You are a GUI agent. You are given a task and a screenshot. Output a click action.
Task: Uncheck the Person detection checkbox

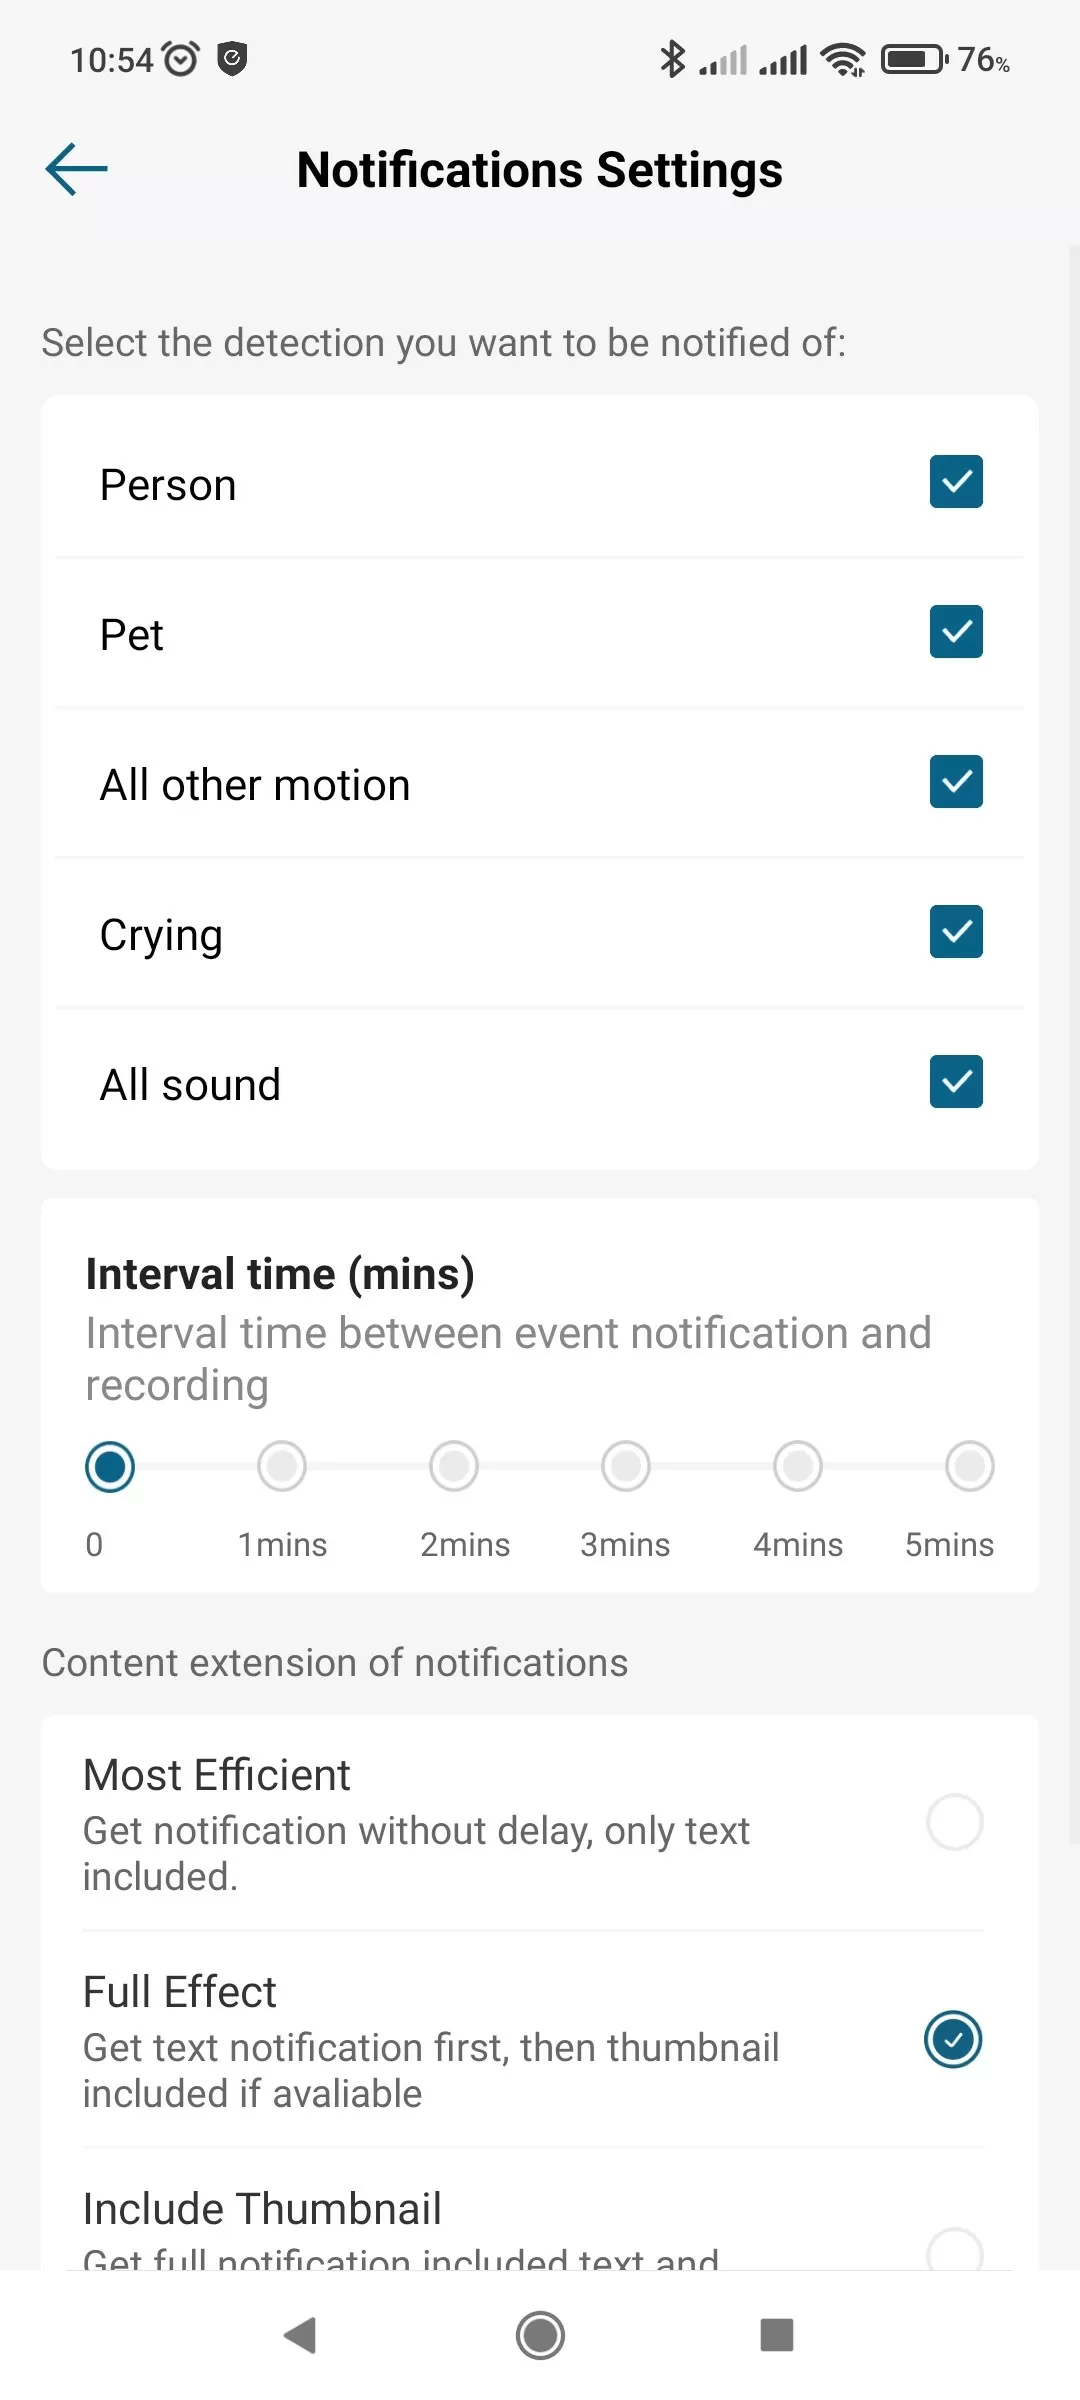(956, 482)
